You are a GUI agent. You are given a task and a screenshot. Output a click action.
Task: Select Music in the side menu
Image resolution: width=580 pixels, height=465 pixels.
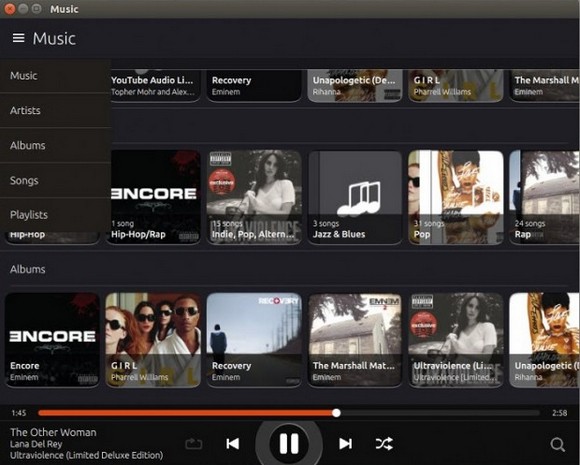(x=55, y=76)
